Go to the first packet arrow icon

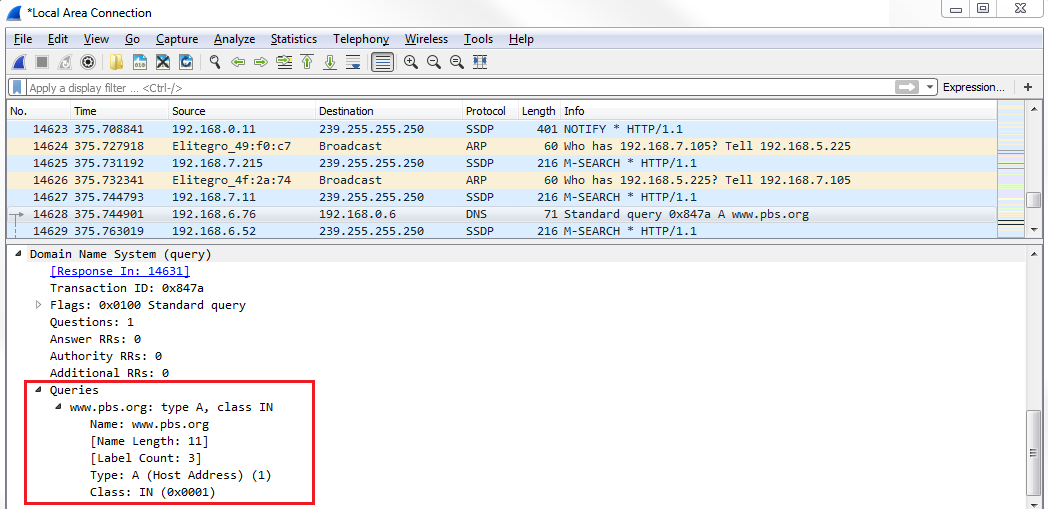click(307, 62)
